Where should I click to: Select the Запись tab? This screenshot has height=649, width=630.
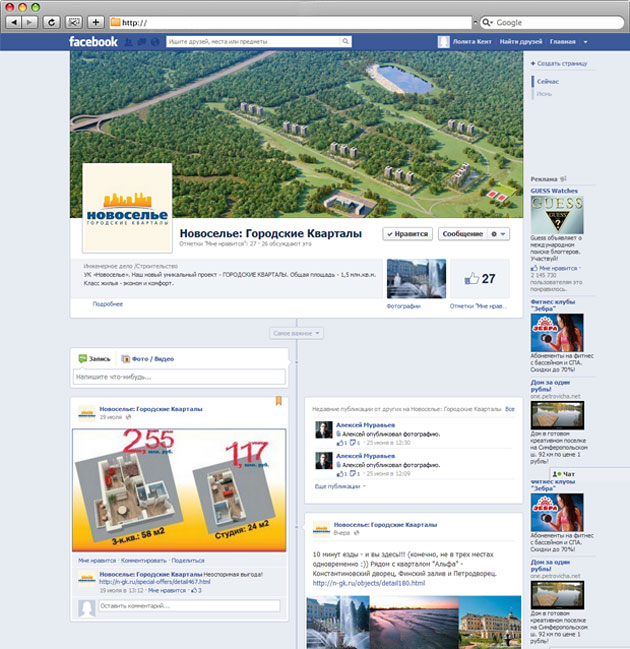pos(95,359)
